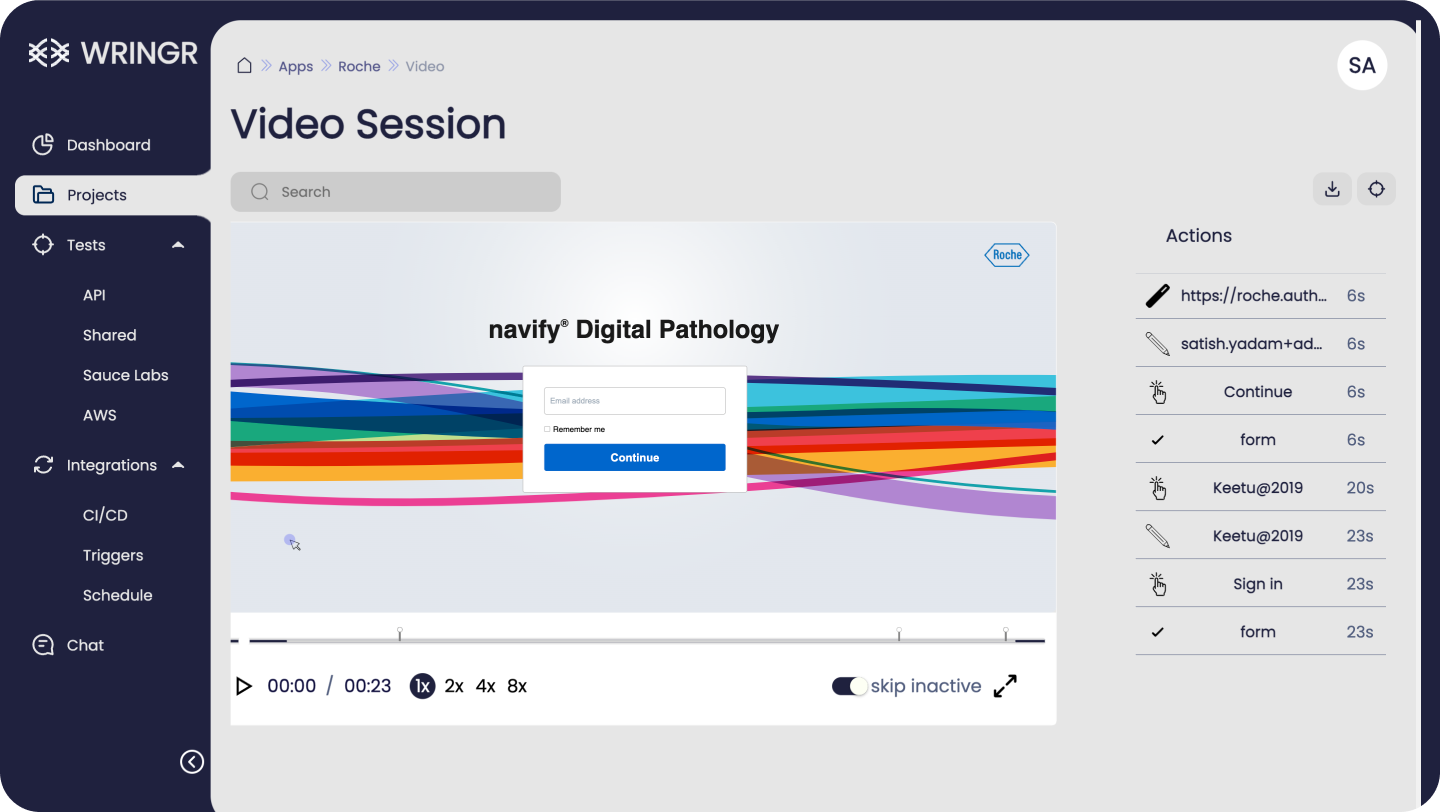Open the SA user profile avatar
This screenshot has height=812, width=1440.
click(1362, 65)
